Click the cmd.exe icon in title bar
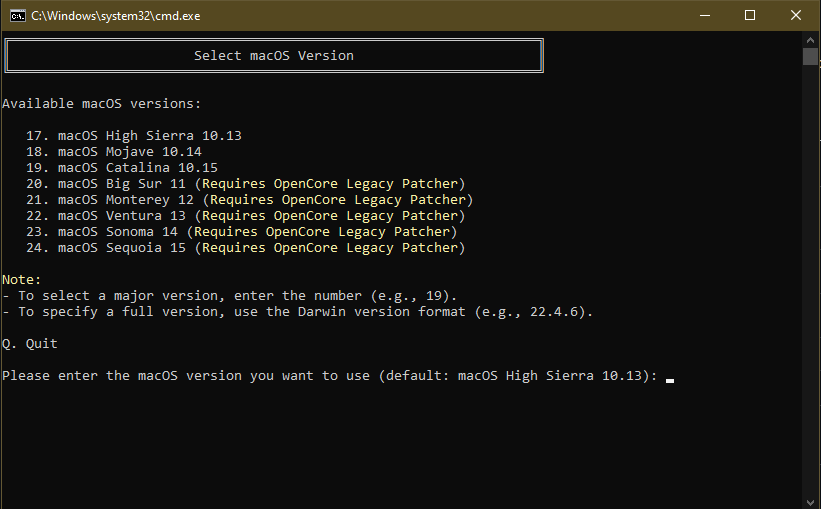This screenshot has width=821, height=509. click(17, 16)
